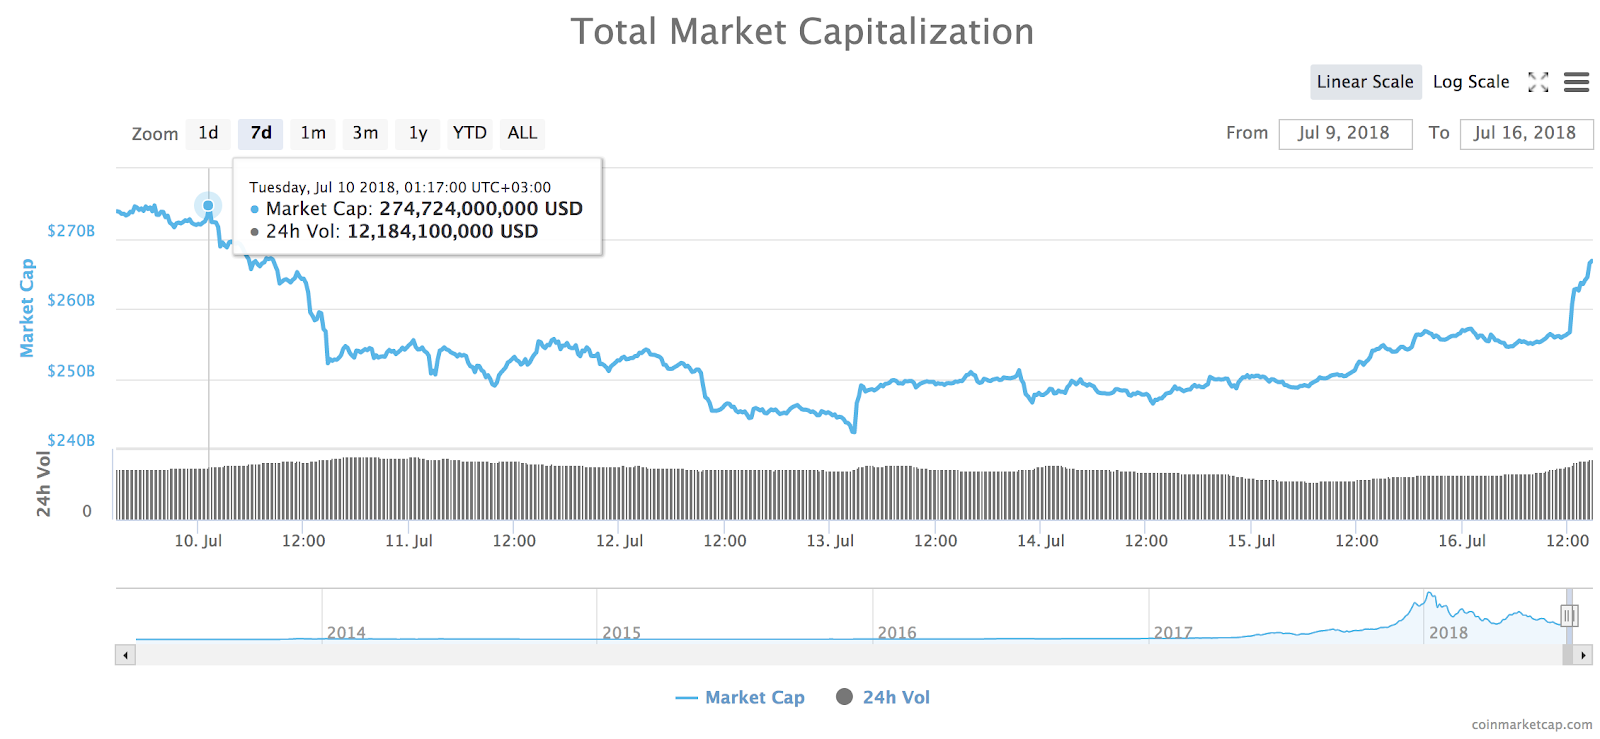Click the From date field showing Jul 9, 2018
The height and width of the screenshot is (739, 1600).
point(1345,133)
